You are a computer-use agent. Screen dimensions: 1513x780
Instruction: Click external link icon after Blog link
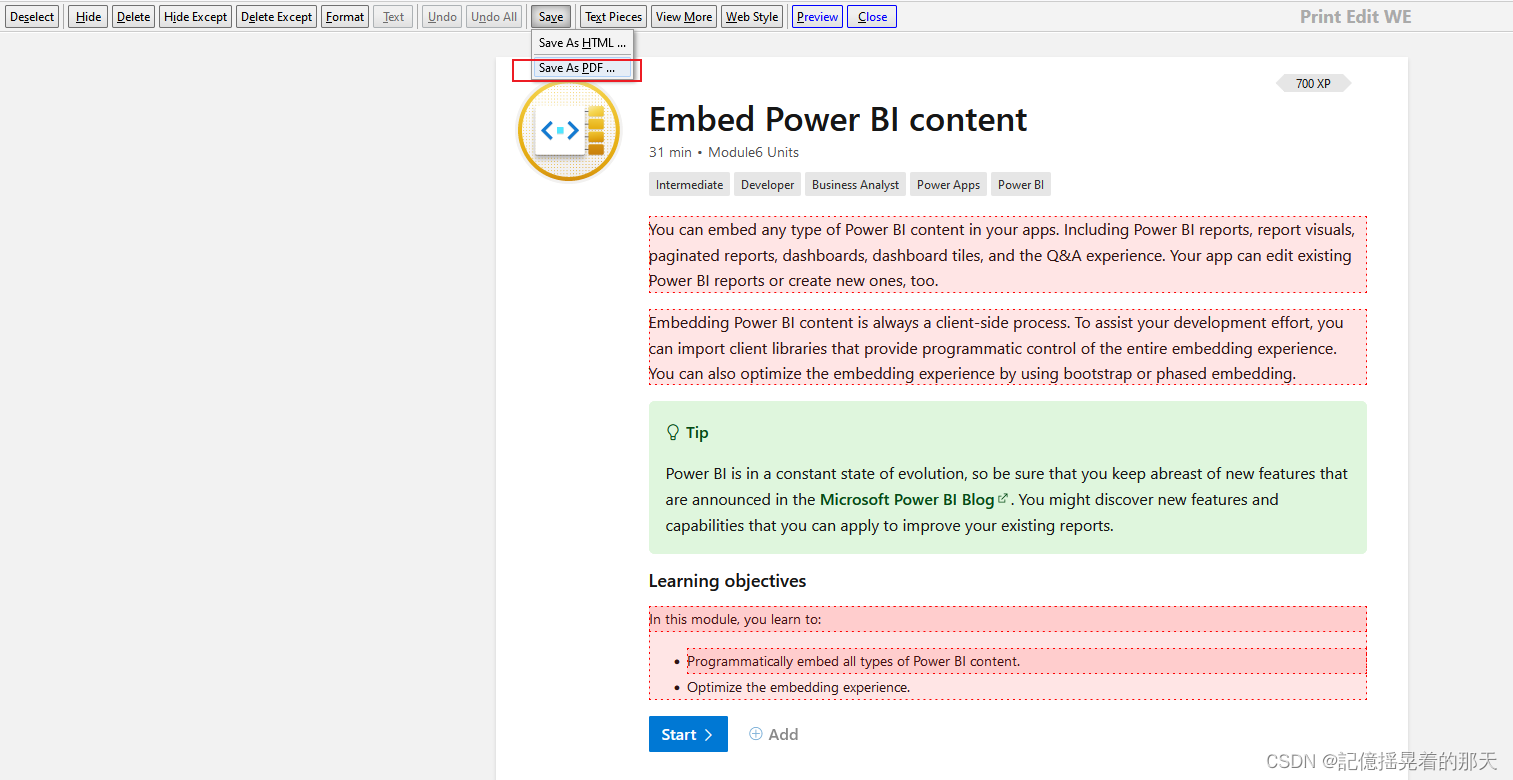click(1003, 498)
